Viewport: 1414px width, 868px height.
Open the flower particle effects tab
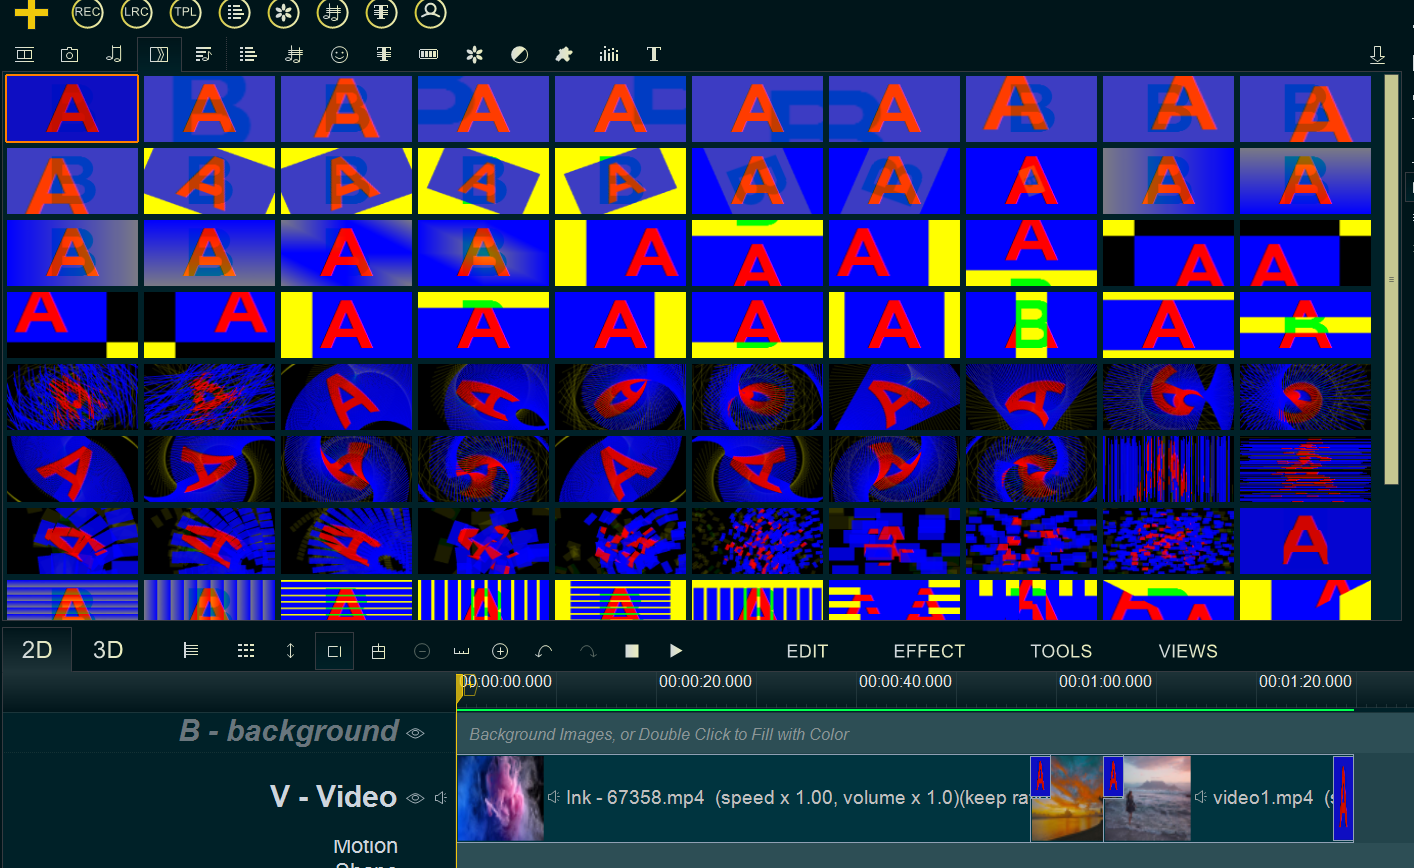coord(475,54)
